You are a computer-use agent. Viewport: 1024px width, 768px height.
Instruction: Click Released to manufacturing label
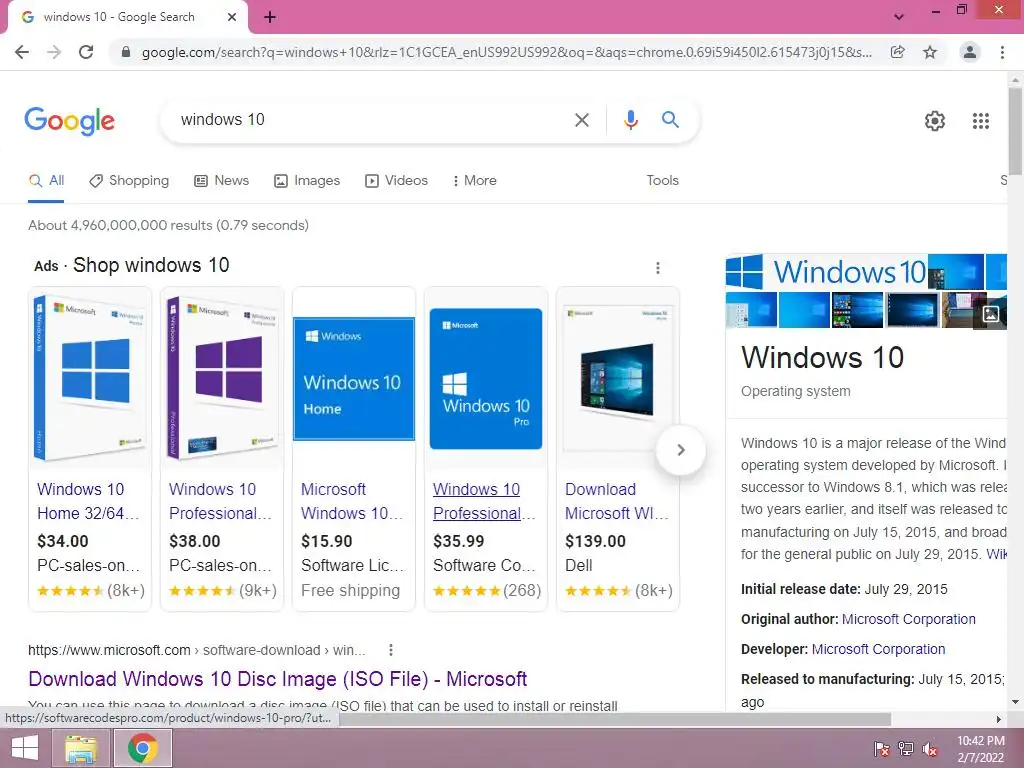point(827,679)
